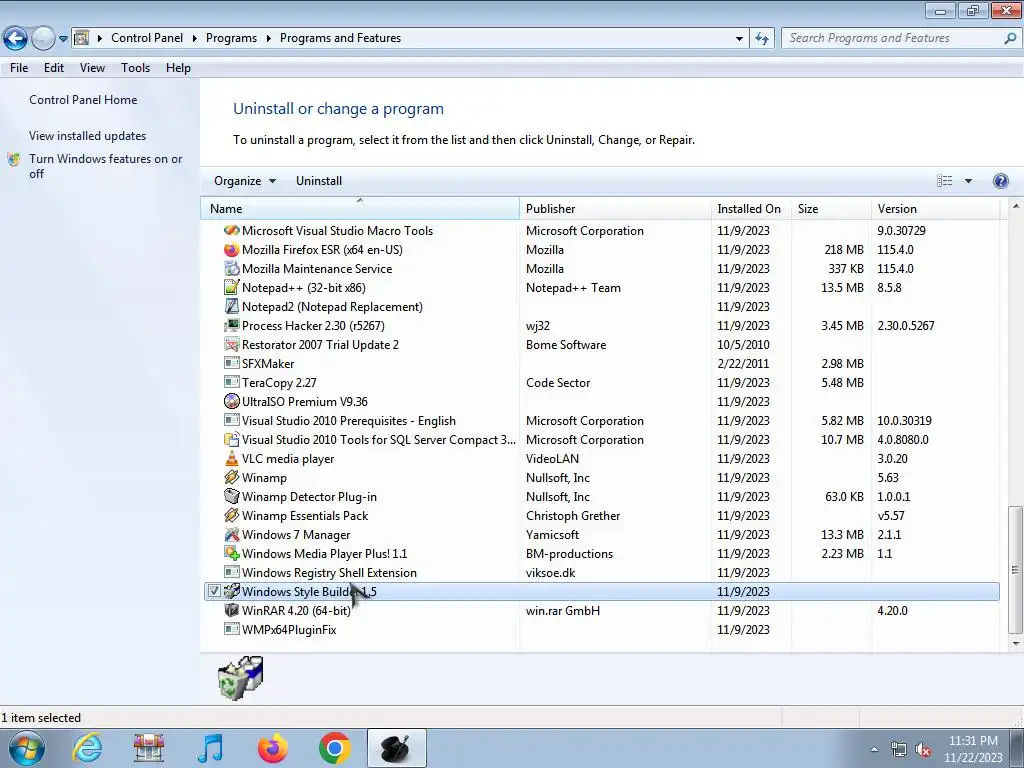Sort by the Version column header
The image size is (1024, 768).
[935, 209]
